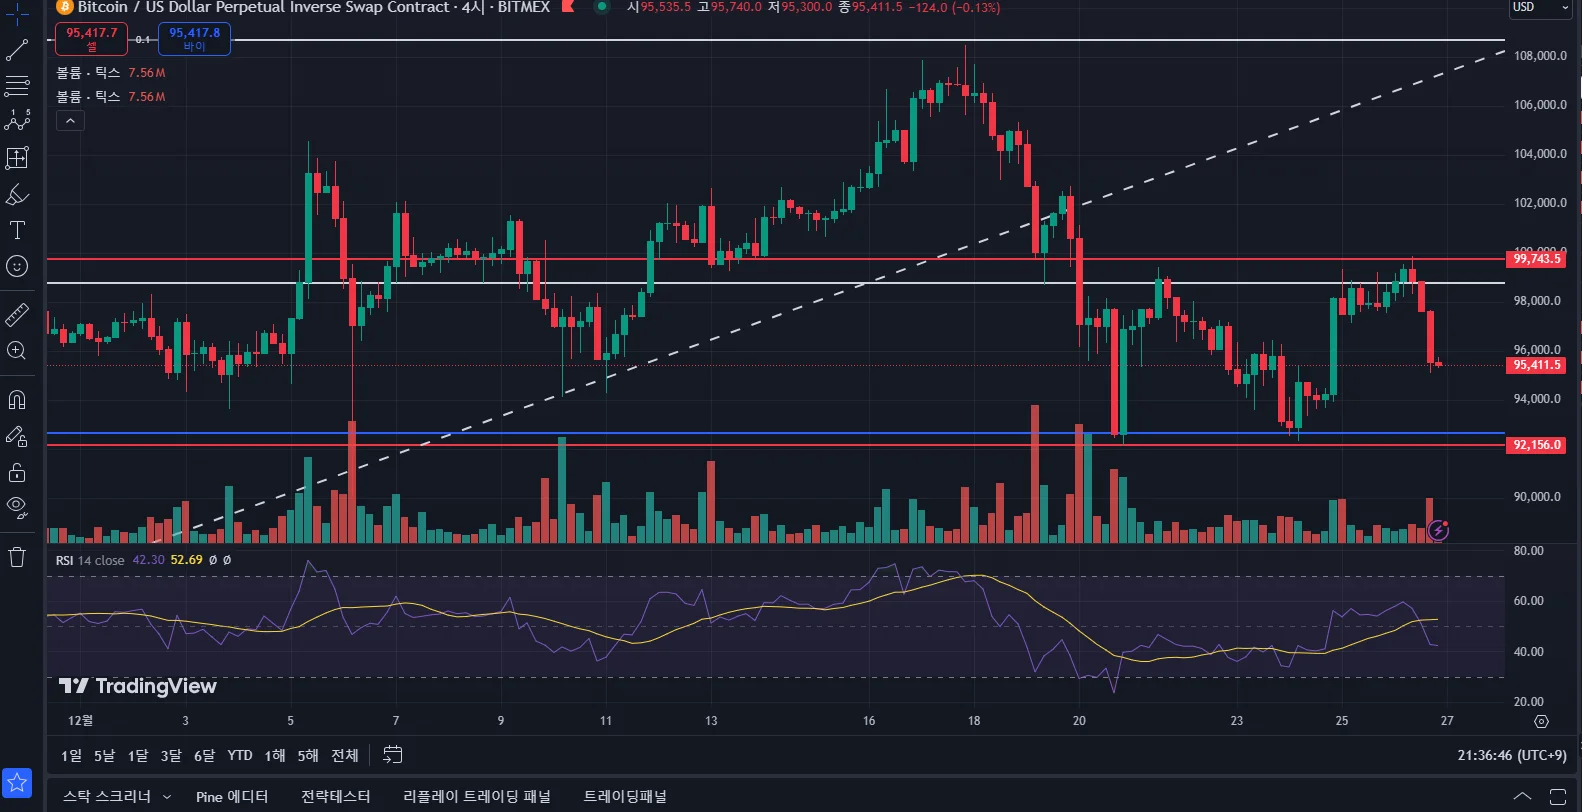Expand the 스탁 스크리너 dropdown arrow
The height and width of the screenshot is (812, 1582).
pyautogui.click(x=167, y=797)
